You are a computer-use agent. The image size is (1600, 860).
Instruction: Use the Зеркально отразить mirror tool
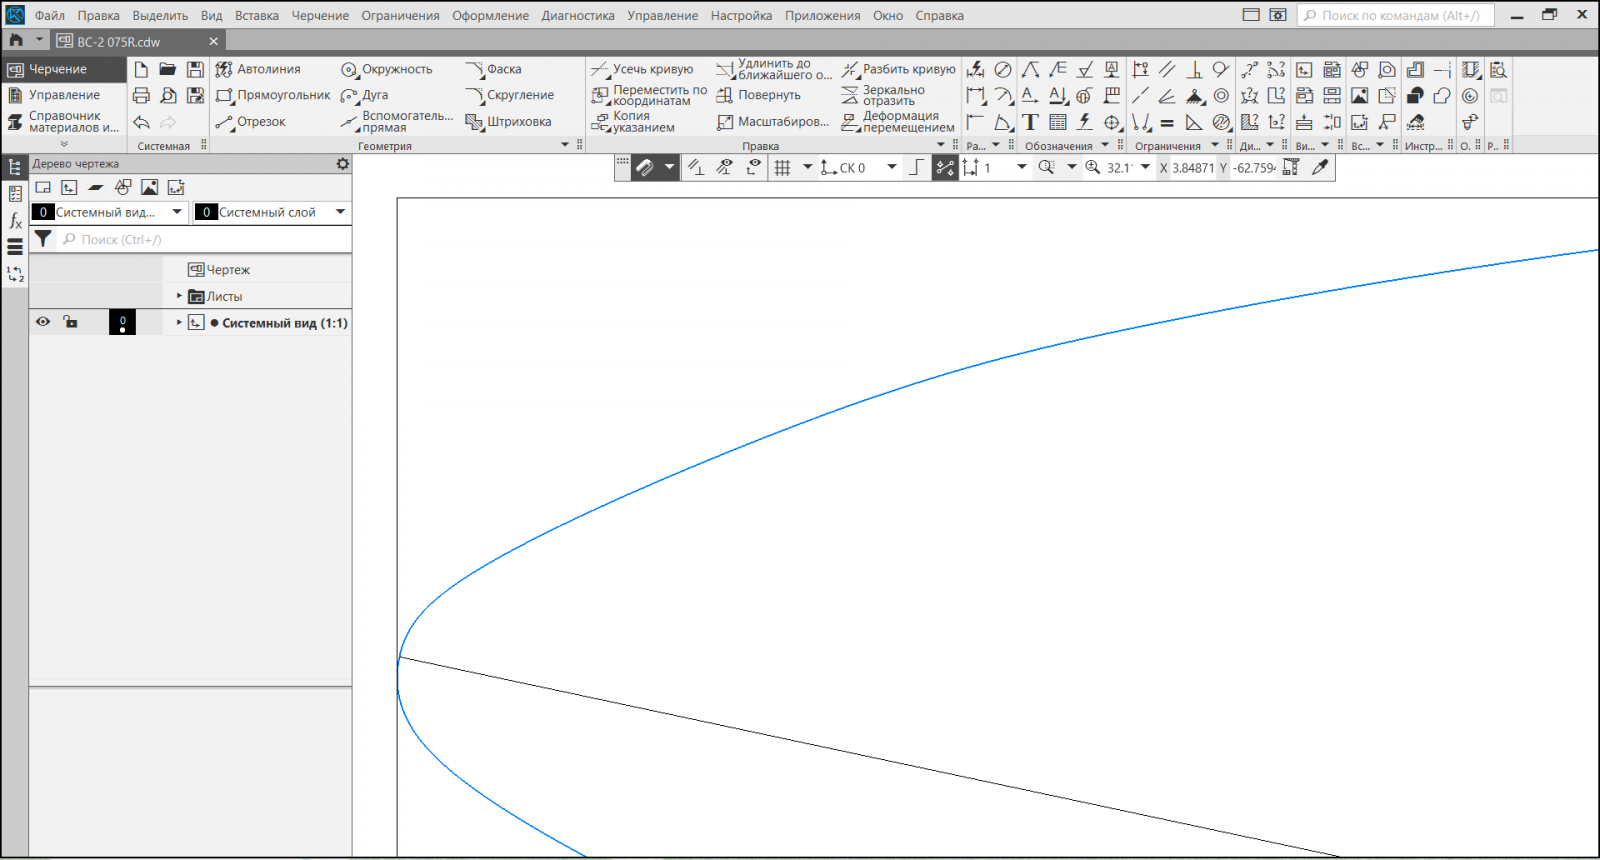point(884,95)
